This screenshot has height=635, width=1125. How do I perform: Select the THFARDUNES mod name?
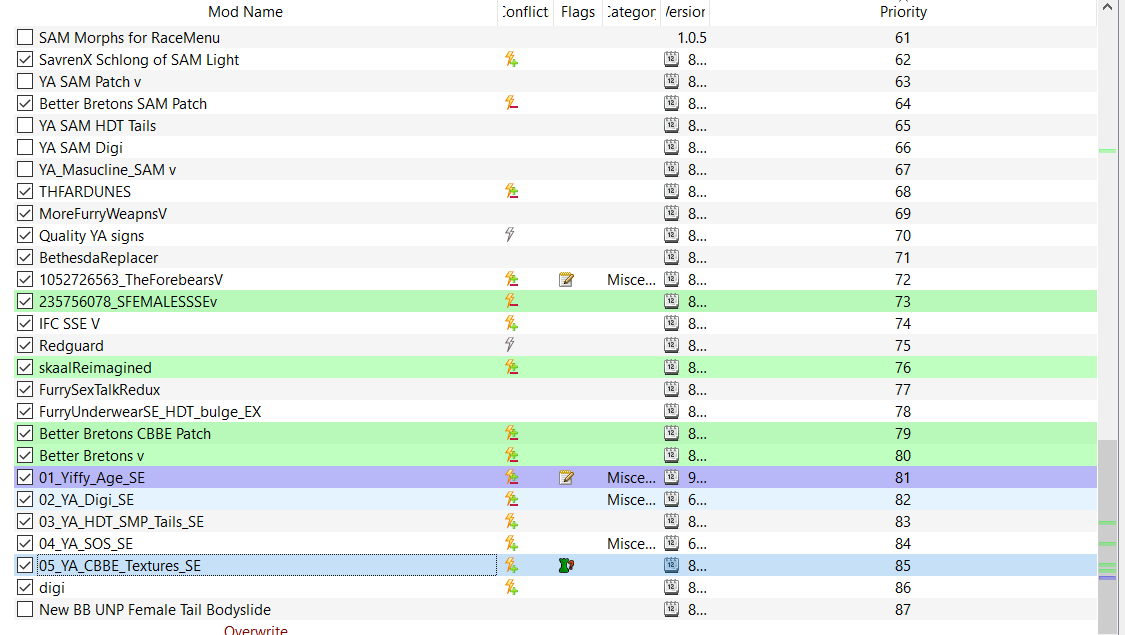(x=85, y=192)
